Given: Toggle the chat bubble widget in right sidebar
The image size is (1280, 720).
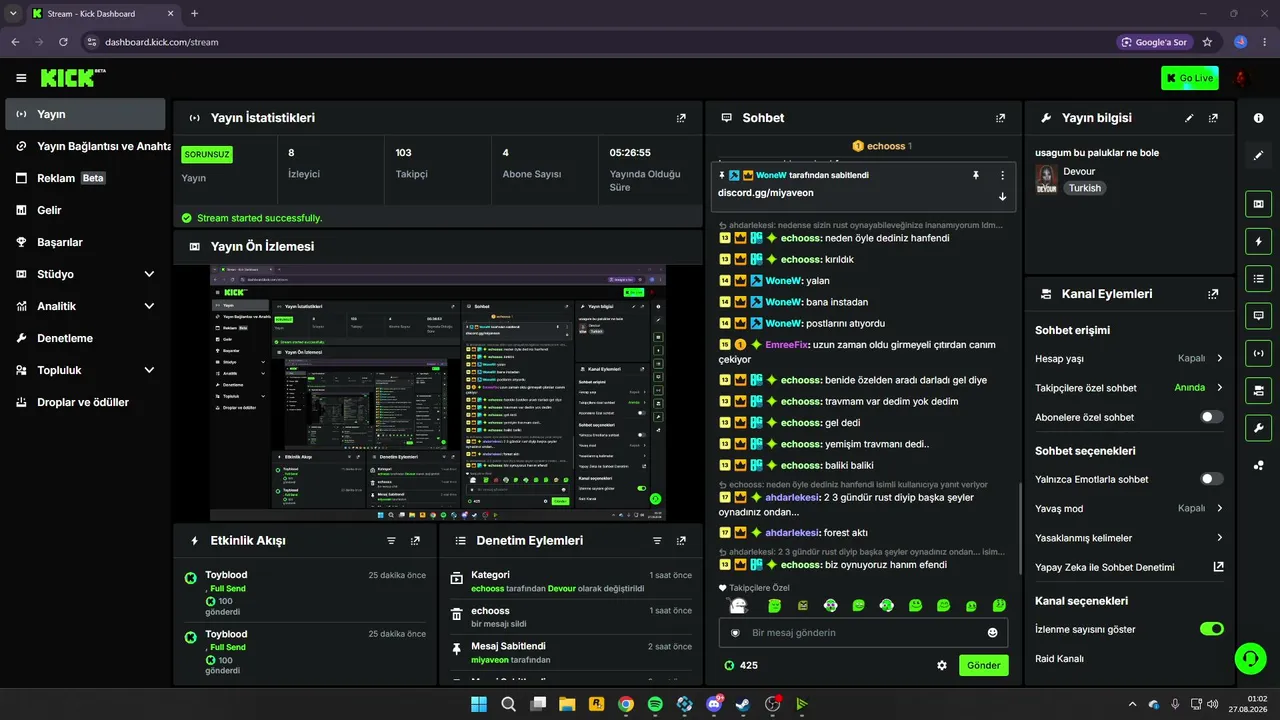Looking at the screenshot, I should click(1258, 316).
